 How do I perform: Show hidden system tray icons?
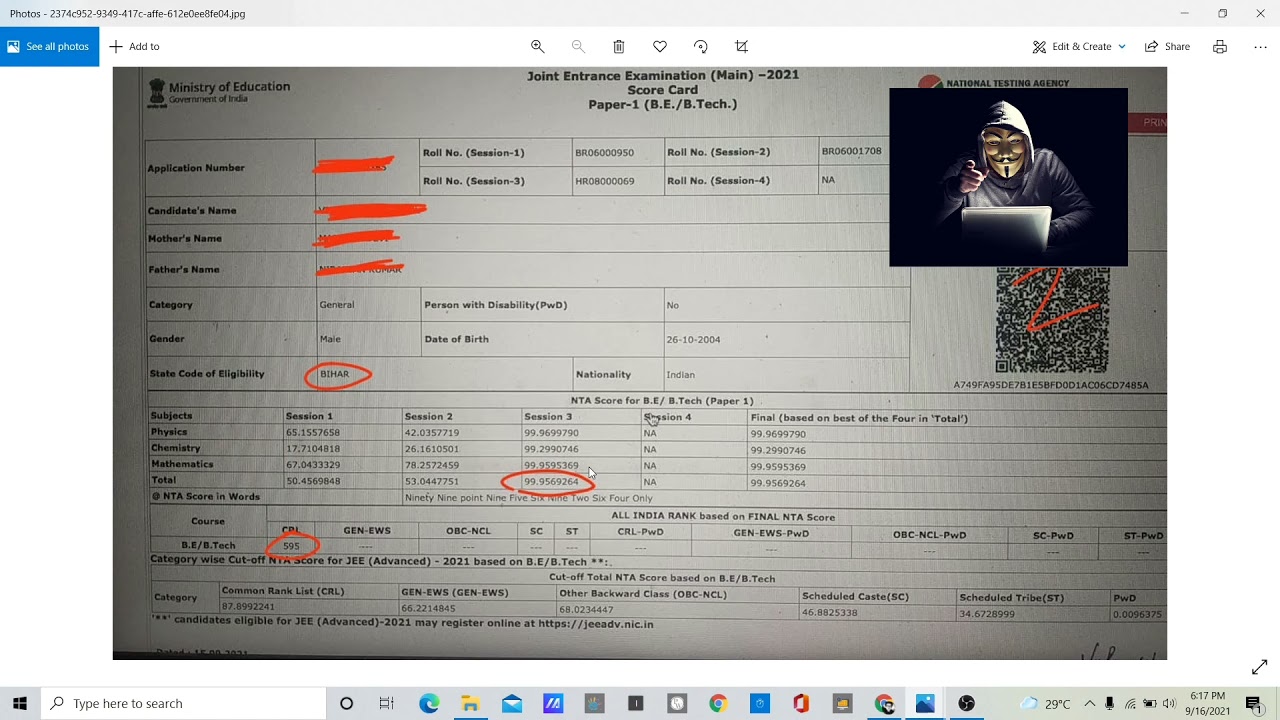click(x=1090, y=703)
